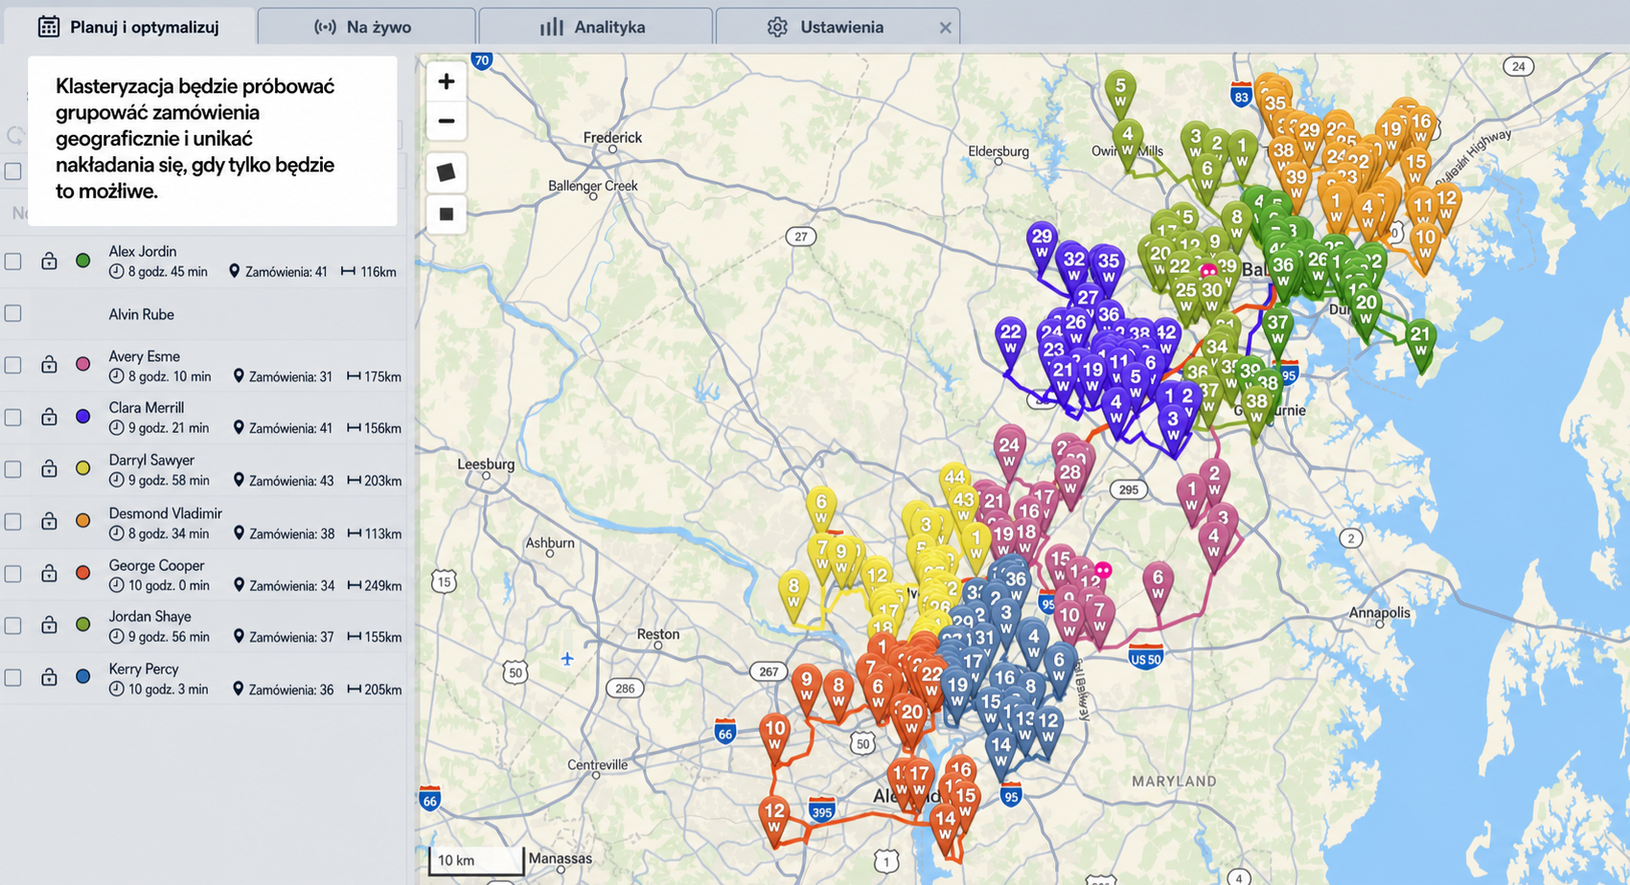Zoom out the map with minus button
This screenshot has height=885, width=1630.
pos(446,121)
